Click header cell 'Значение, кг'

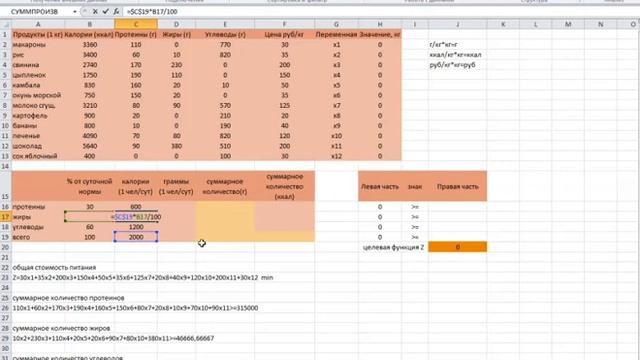tap(380, 35)
